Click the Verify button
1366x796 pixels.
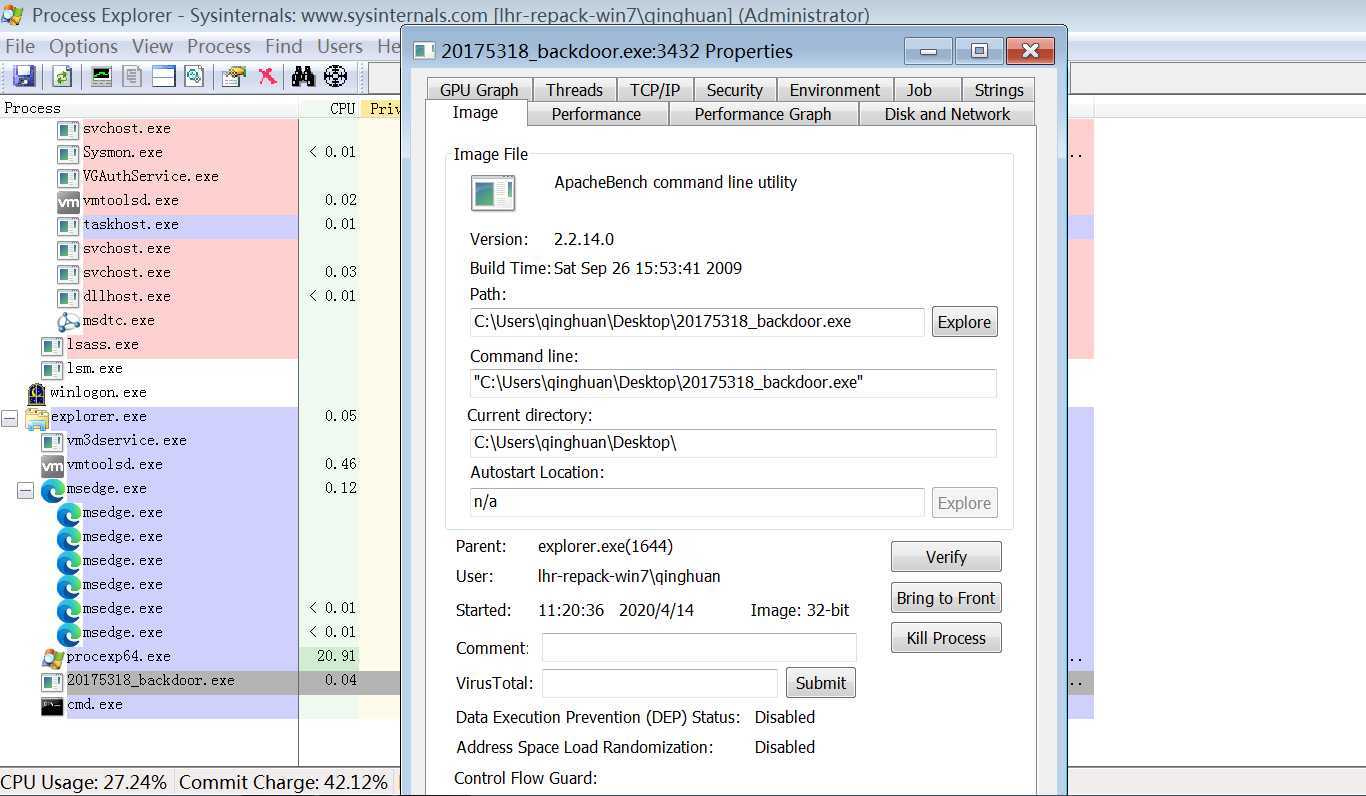click(x=946, y=557)
